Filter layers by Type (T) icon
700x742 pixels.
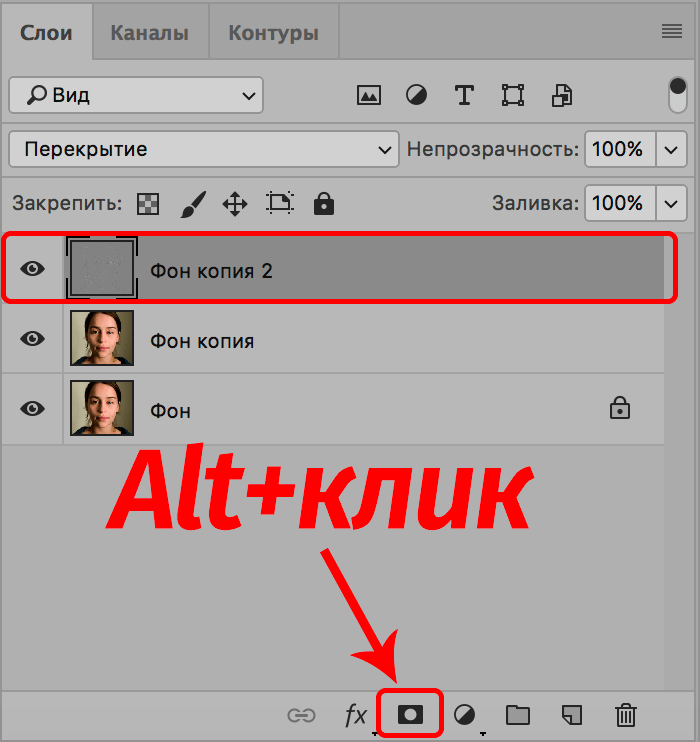[x=464, y=95]
